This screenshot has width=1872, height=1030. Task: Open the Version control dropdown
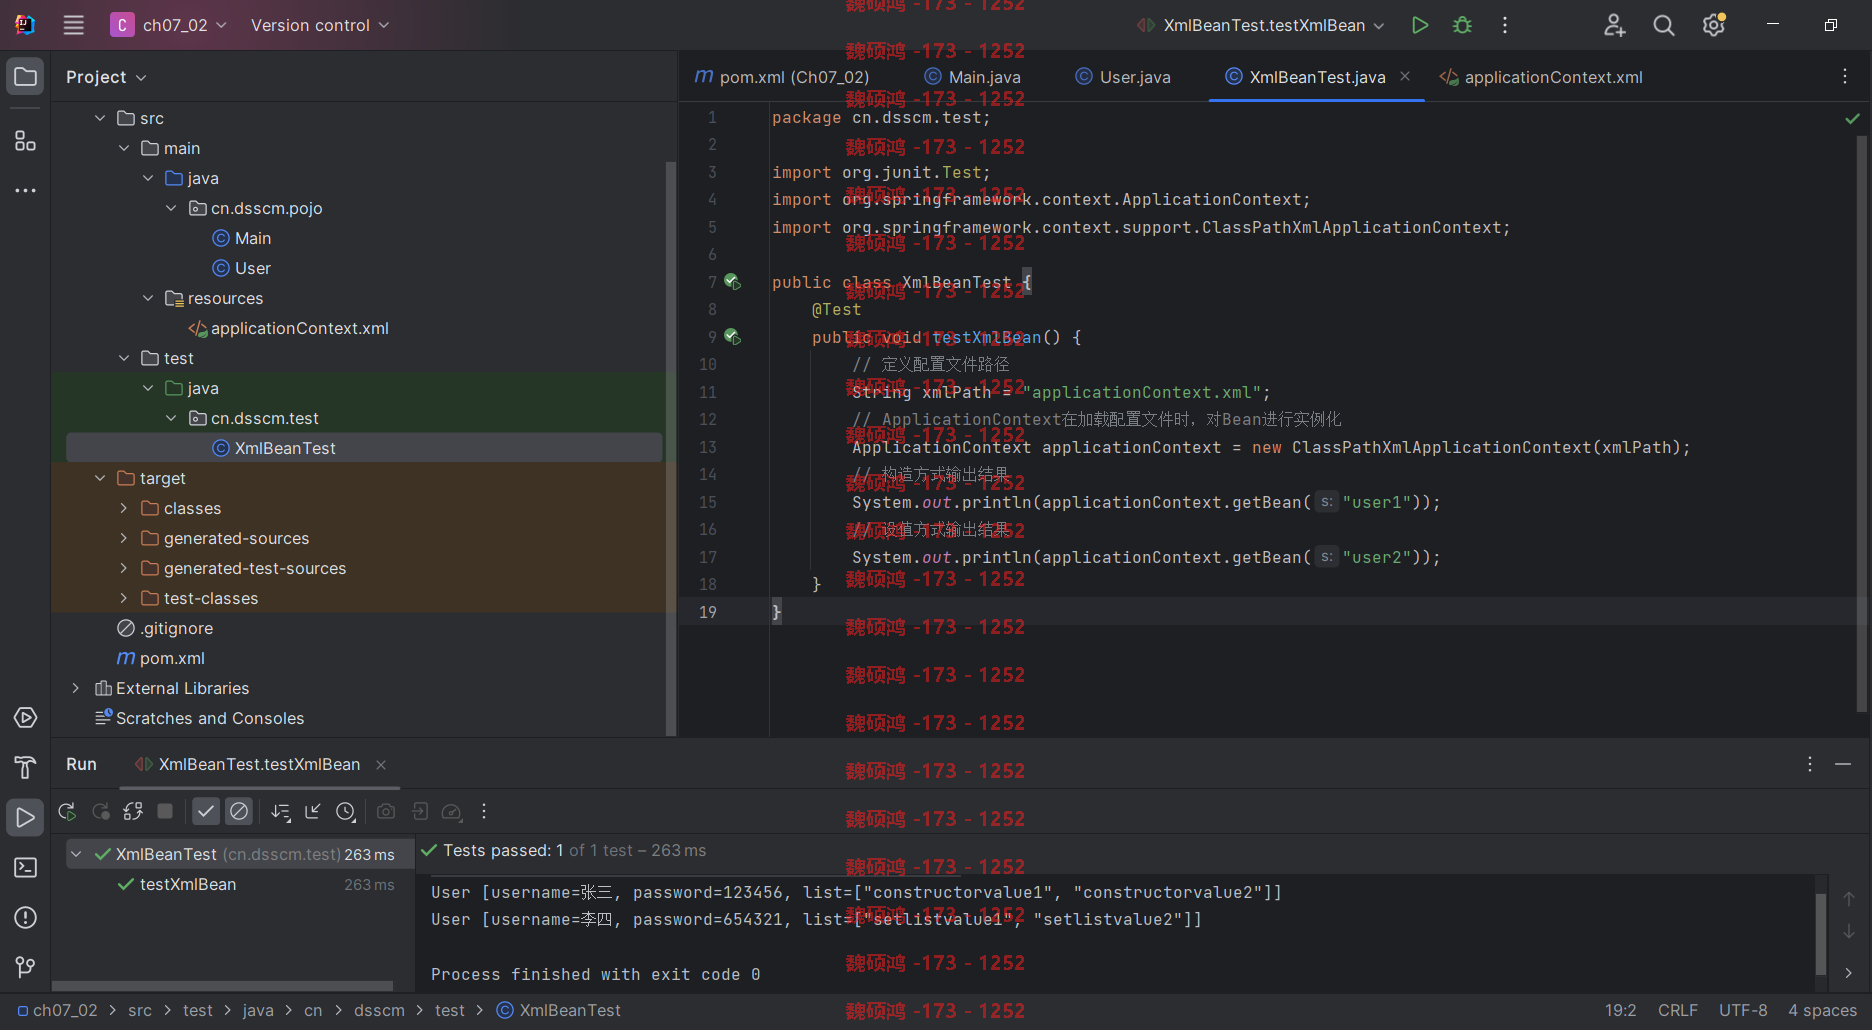tap(320, 25)
